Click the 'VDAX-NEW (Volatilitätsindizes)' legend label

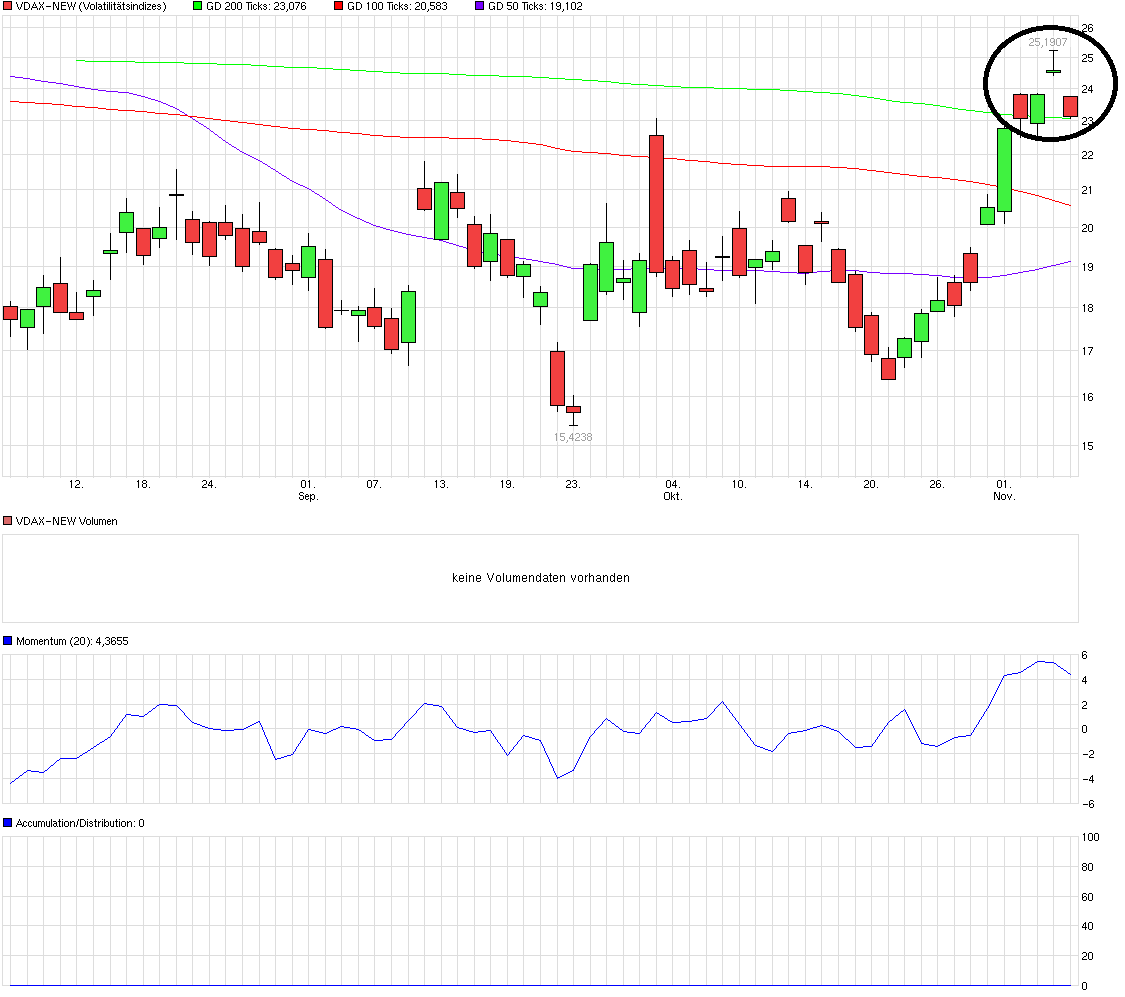click(91, 6)
